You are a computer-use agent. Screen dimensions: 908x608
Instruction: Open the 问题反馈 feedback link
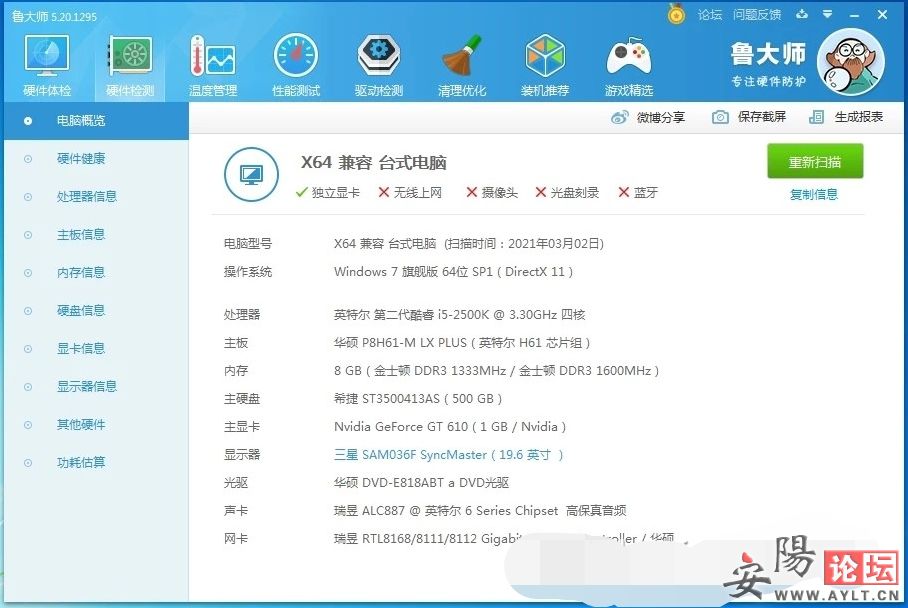point(757,14)
